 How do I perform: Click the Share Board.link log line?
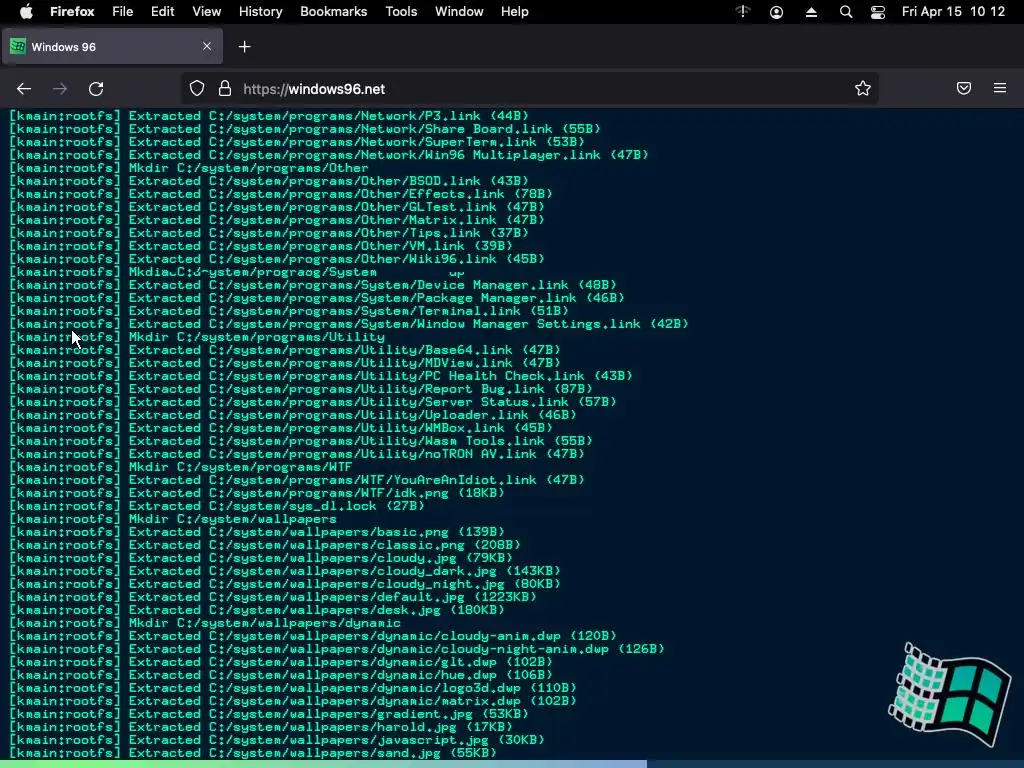click(305, 129)
